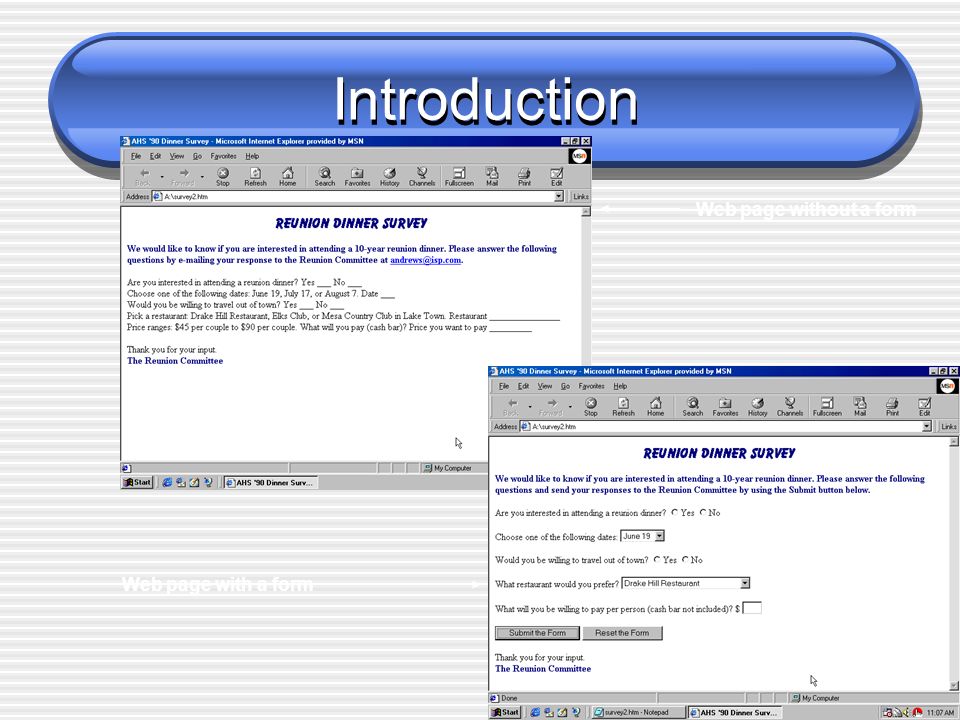The image size is (960, 720).
Task: Click the AHS '90 Dinner Surv taskbar button of the lower taskbar
Action: click(735, 712)
